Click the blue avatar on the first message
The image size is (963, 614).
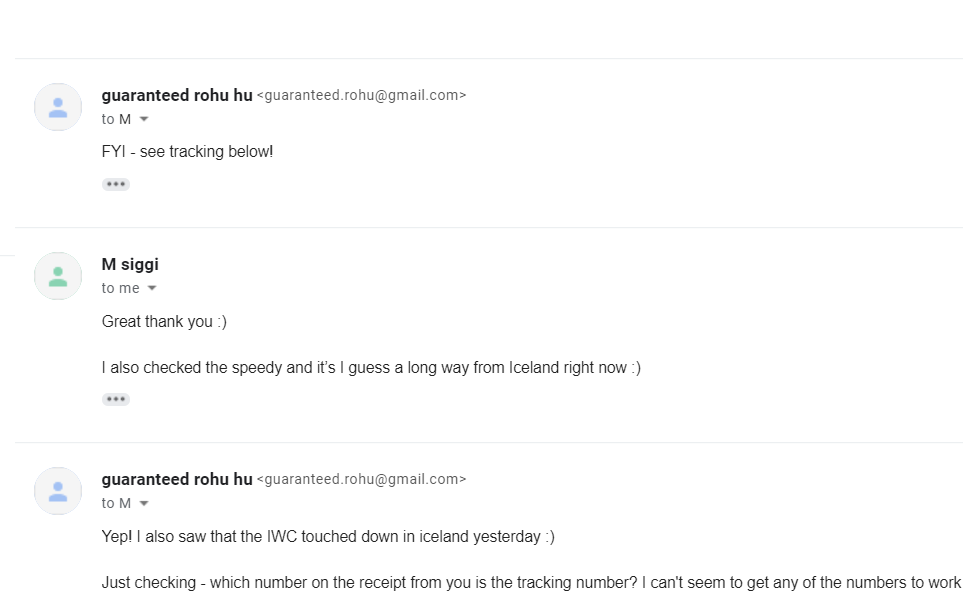[x=58, y=107]
